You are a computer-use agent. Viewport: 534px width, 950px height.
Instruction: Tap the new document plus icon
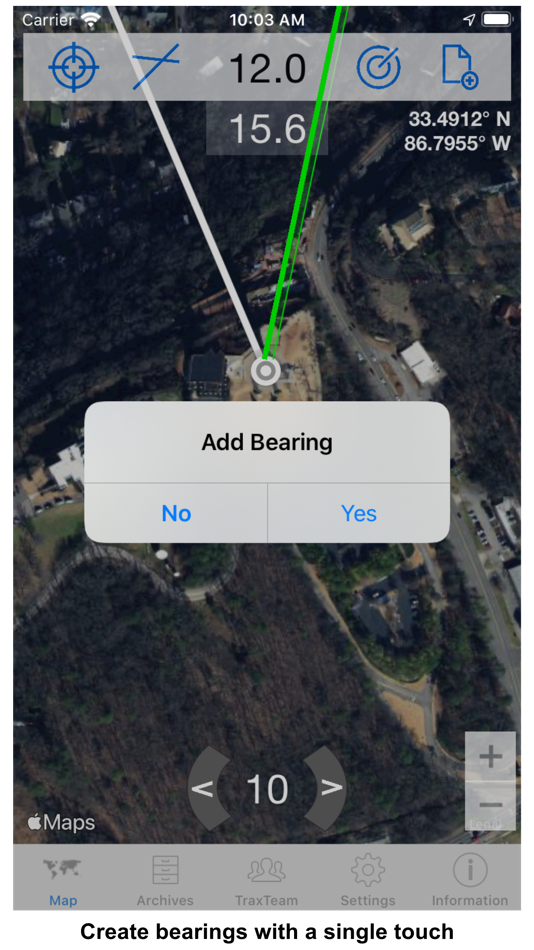pyautogui.click(x=459, y=67)
